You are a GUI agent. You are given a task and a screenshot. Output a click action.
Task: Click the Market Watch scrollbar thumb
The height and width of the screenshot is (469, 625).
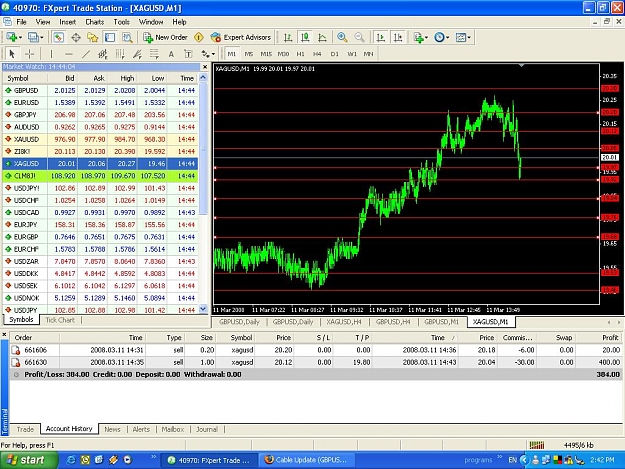click(203, 148)
